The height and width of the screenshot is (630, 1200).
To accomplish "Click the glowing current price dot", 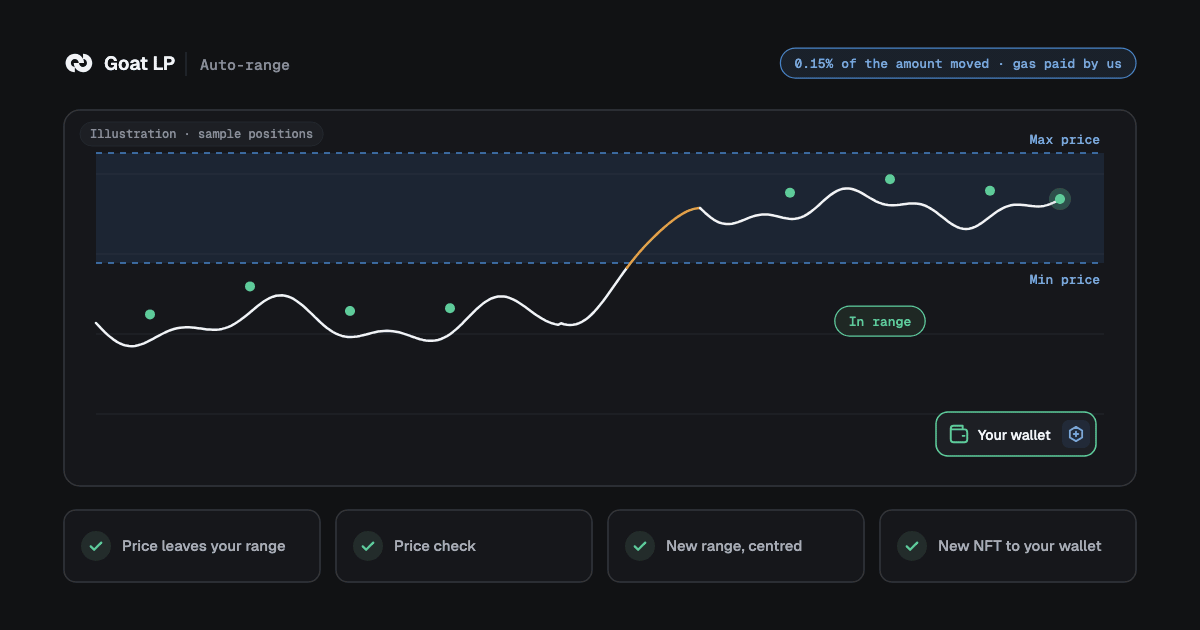I will pos(1060,199).
